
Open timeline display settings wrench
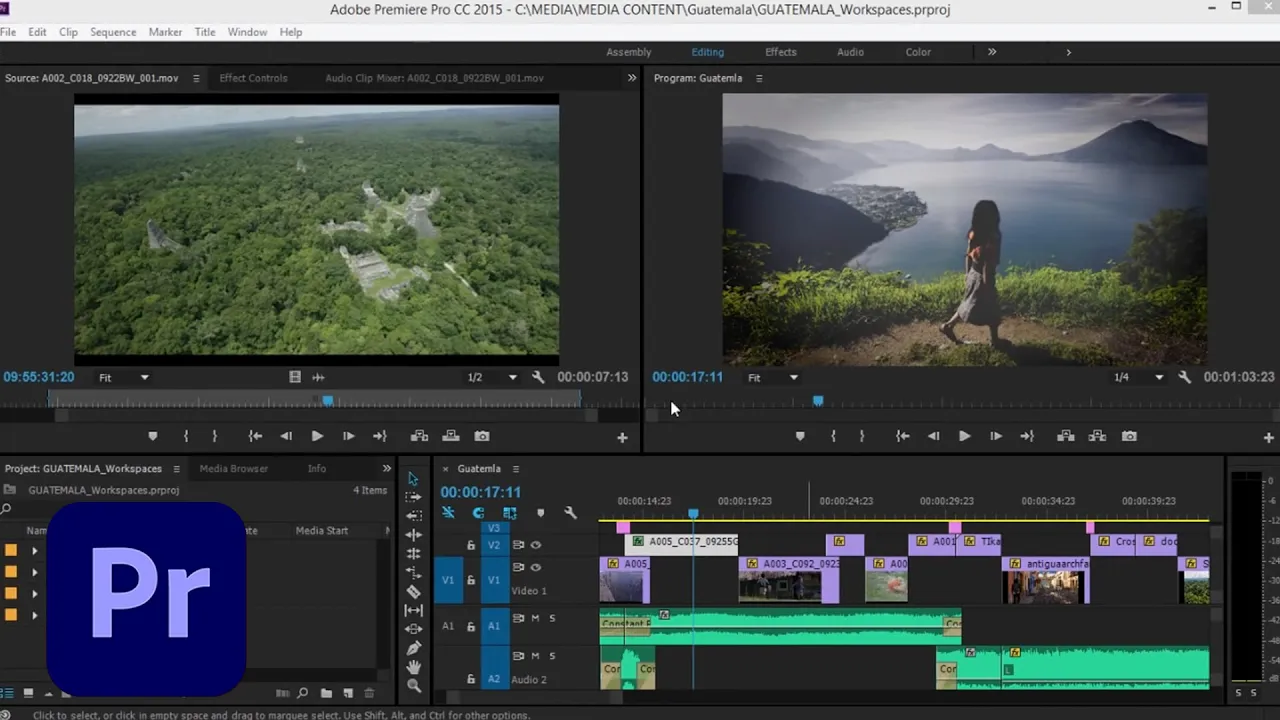(x=570, y=513)
